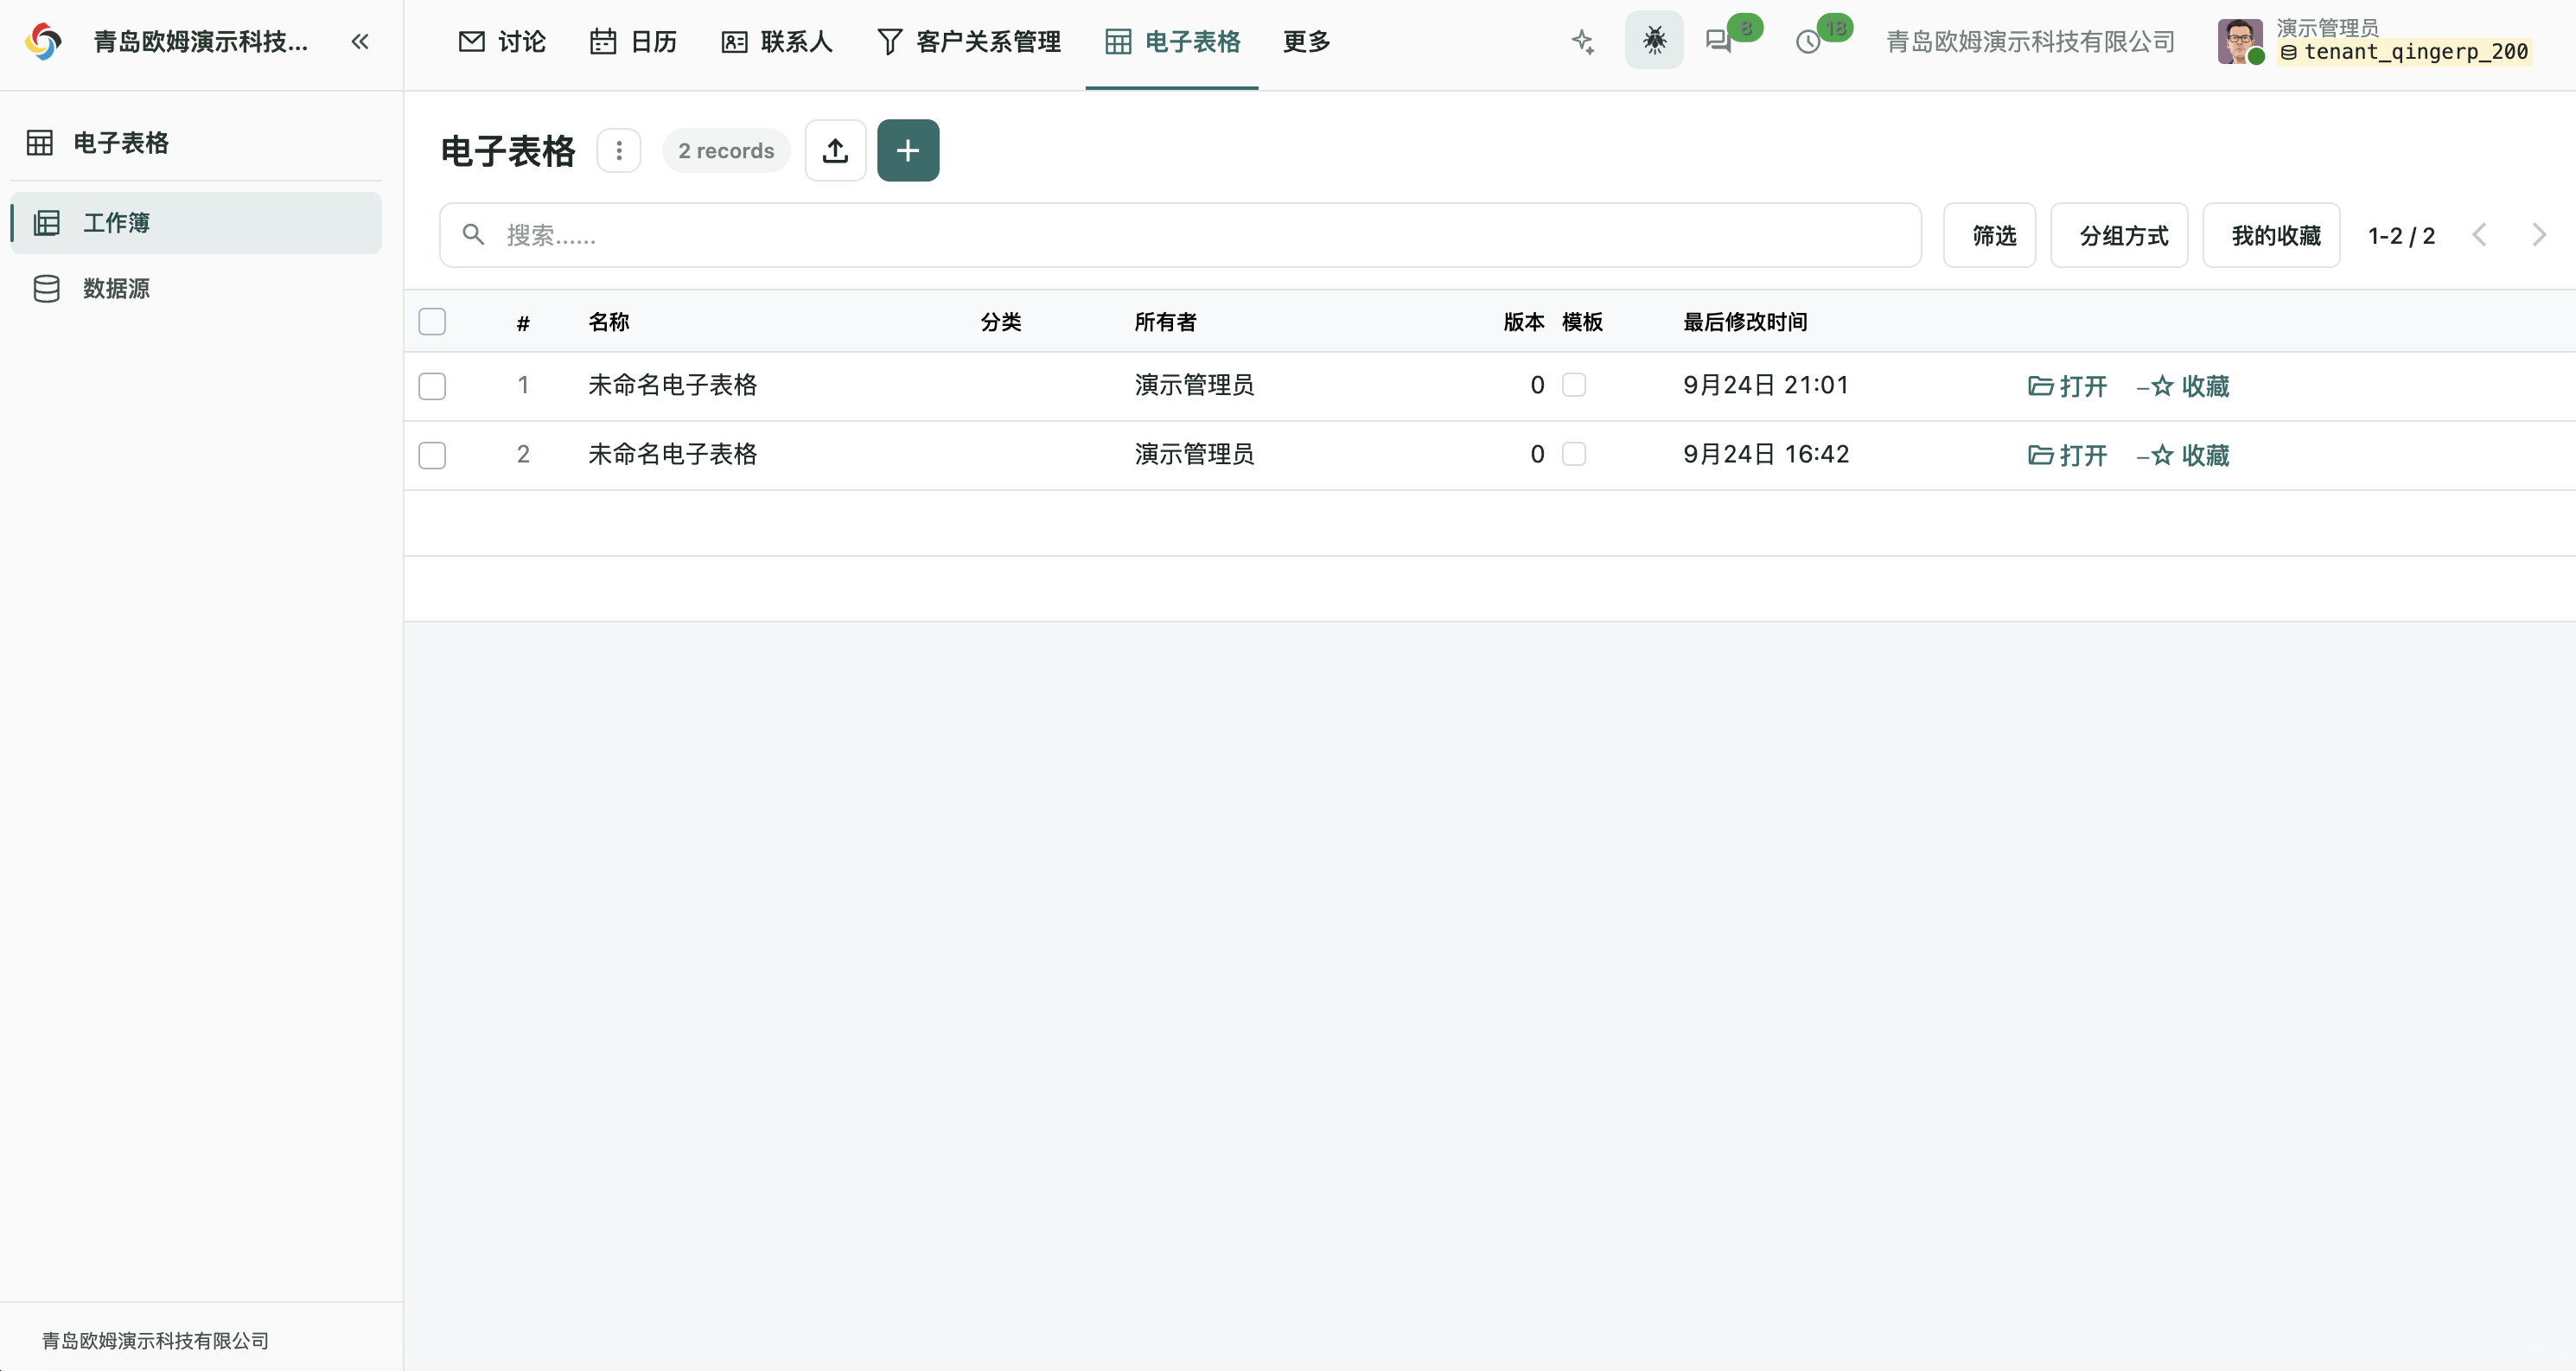This screenshot has width=2576, height=1371.
Task: Select 工作簿 in the sidebar
Action: [x=196, y=222]
